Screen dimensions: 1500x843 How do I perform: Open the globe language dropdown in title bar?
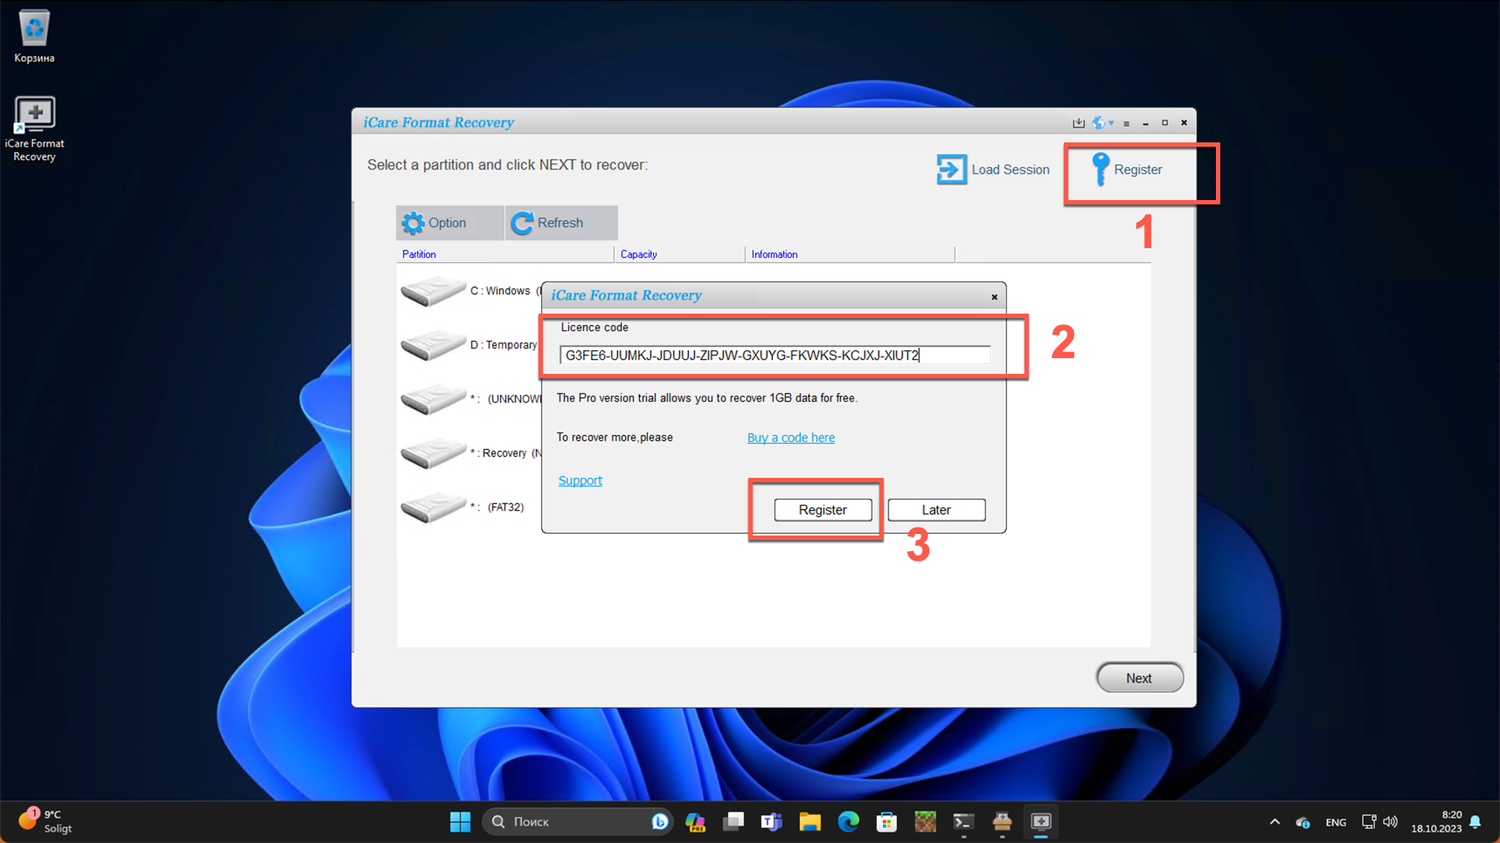coord(1103,123)
